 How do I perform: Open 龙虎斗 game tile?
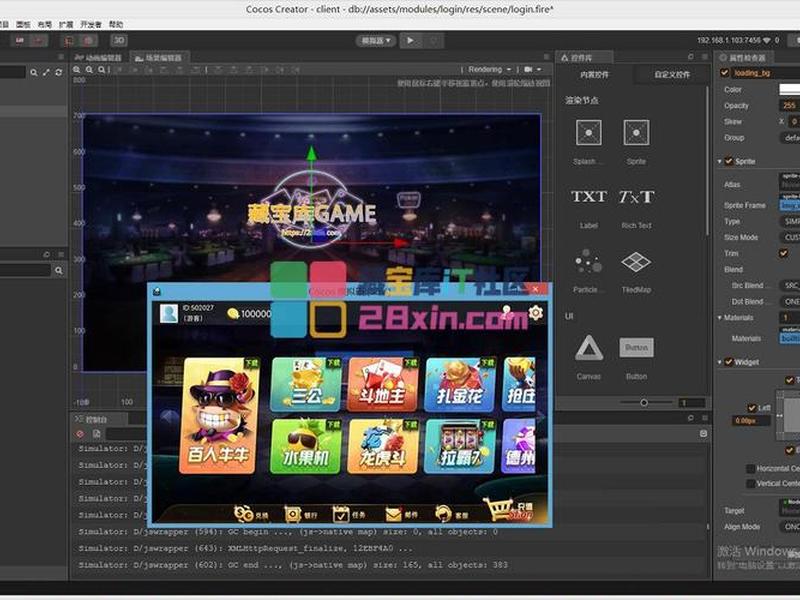coord(382,446)
